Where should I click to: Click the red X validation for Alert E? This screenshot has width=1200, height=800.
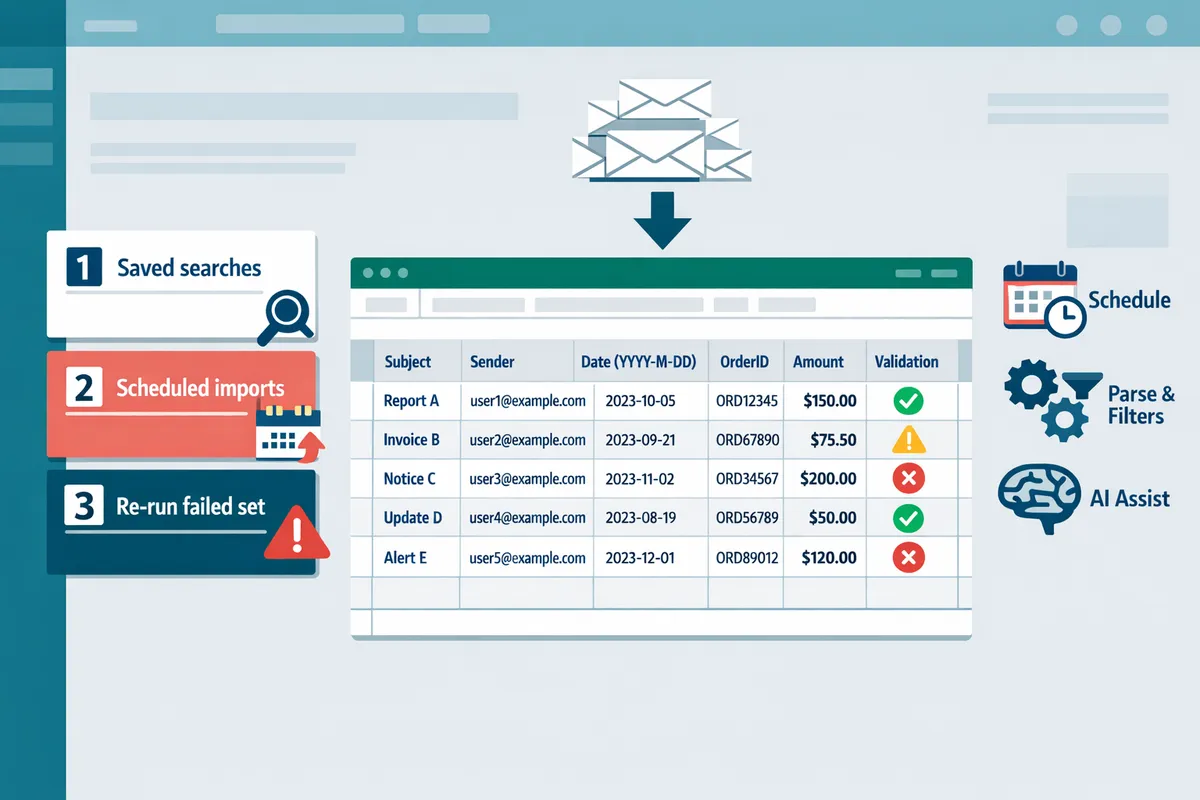coord(908,558)
